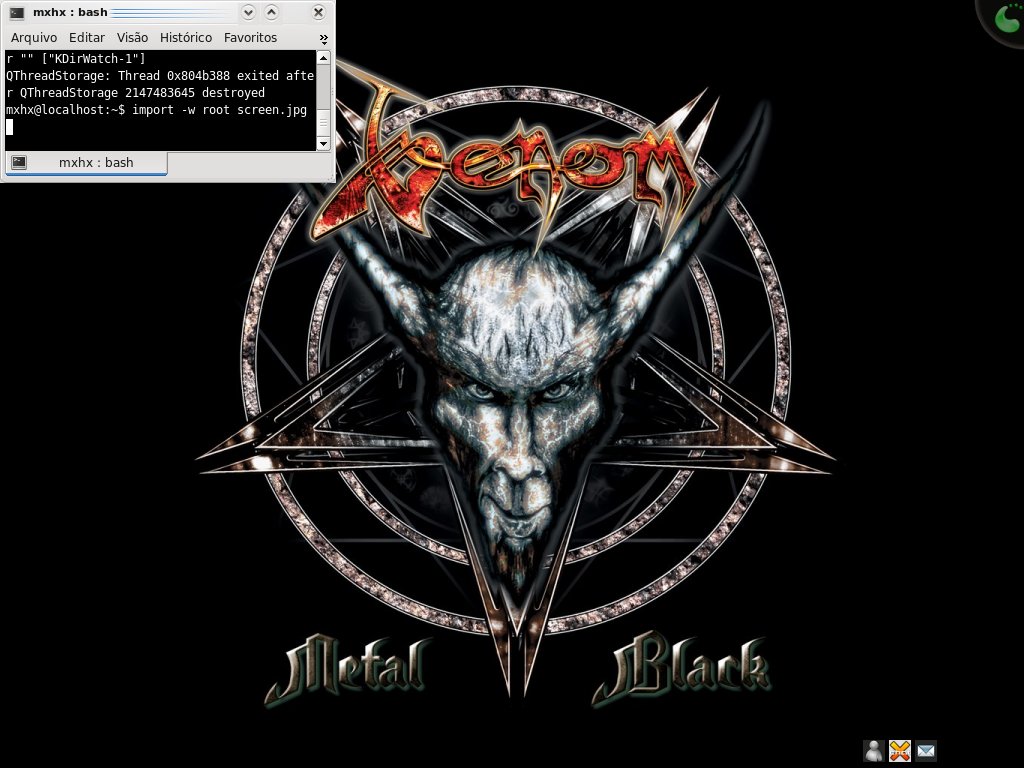
Task: Open the Arquivo menu
Action: pos(34,38)
